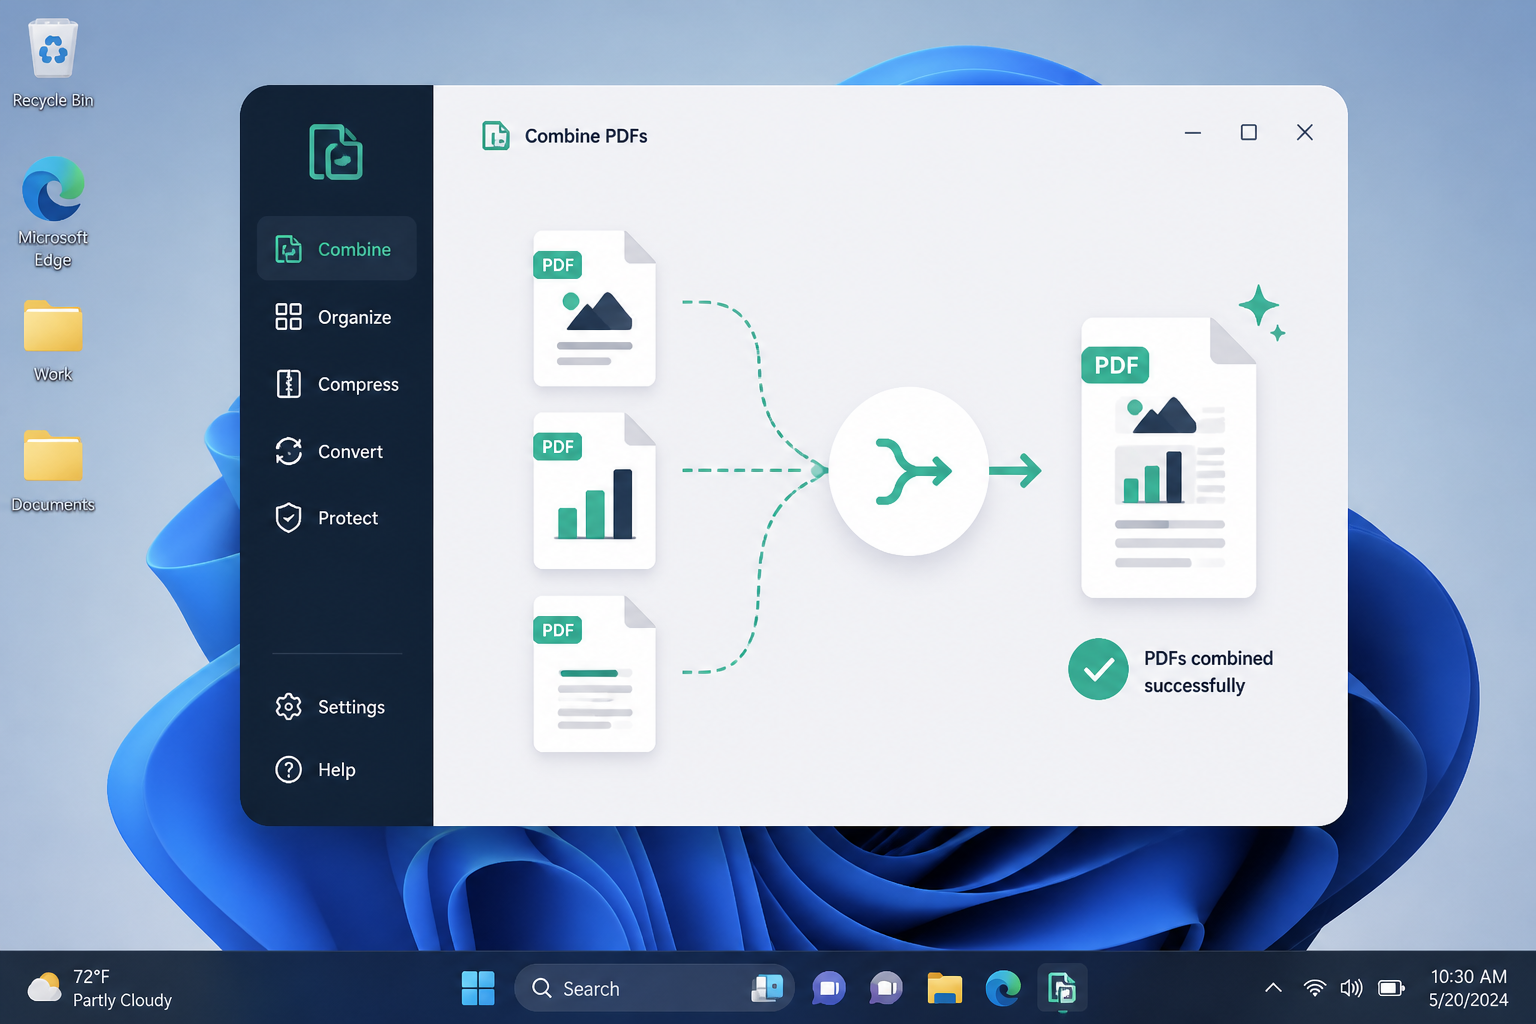The height and width of the screenshot is (1024, 1536).
Task: Select the first PDF with image thumbnail
Action: (x=594, y=308)
